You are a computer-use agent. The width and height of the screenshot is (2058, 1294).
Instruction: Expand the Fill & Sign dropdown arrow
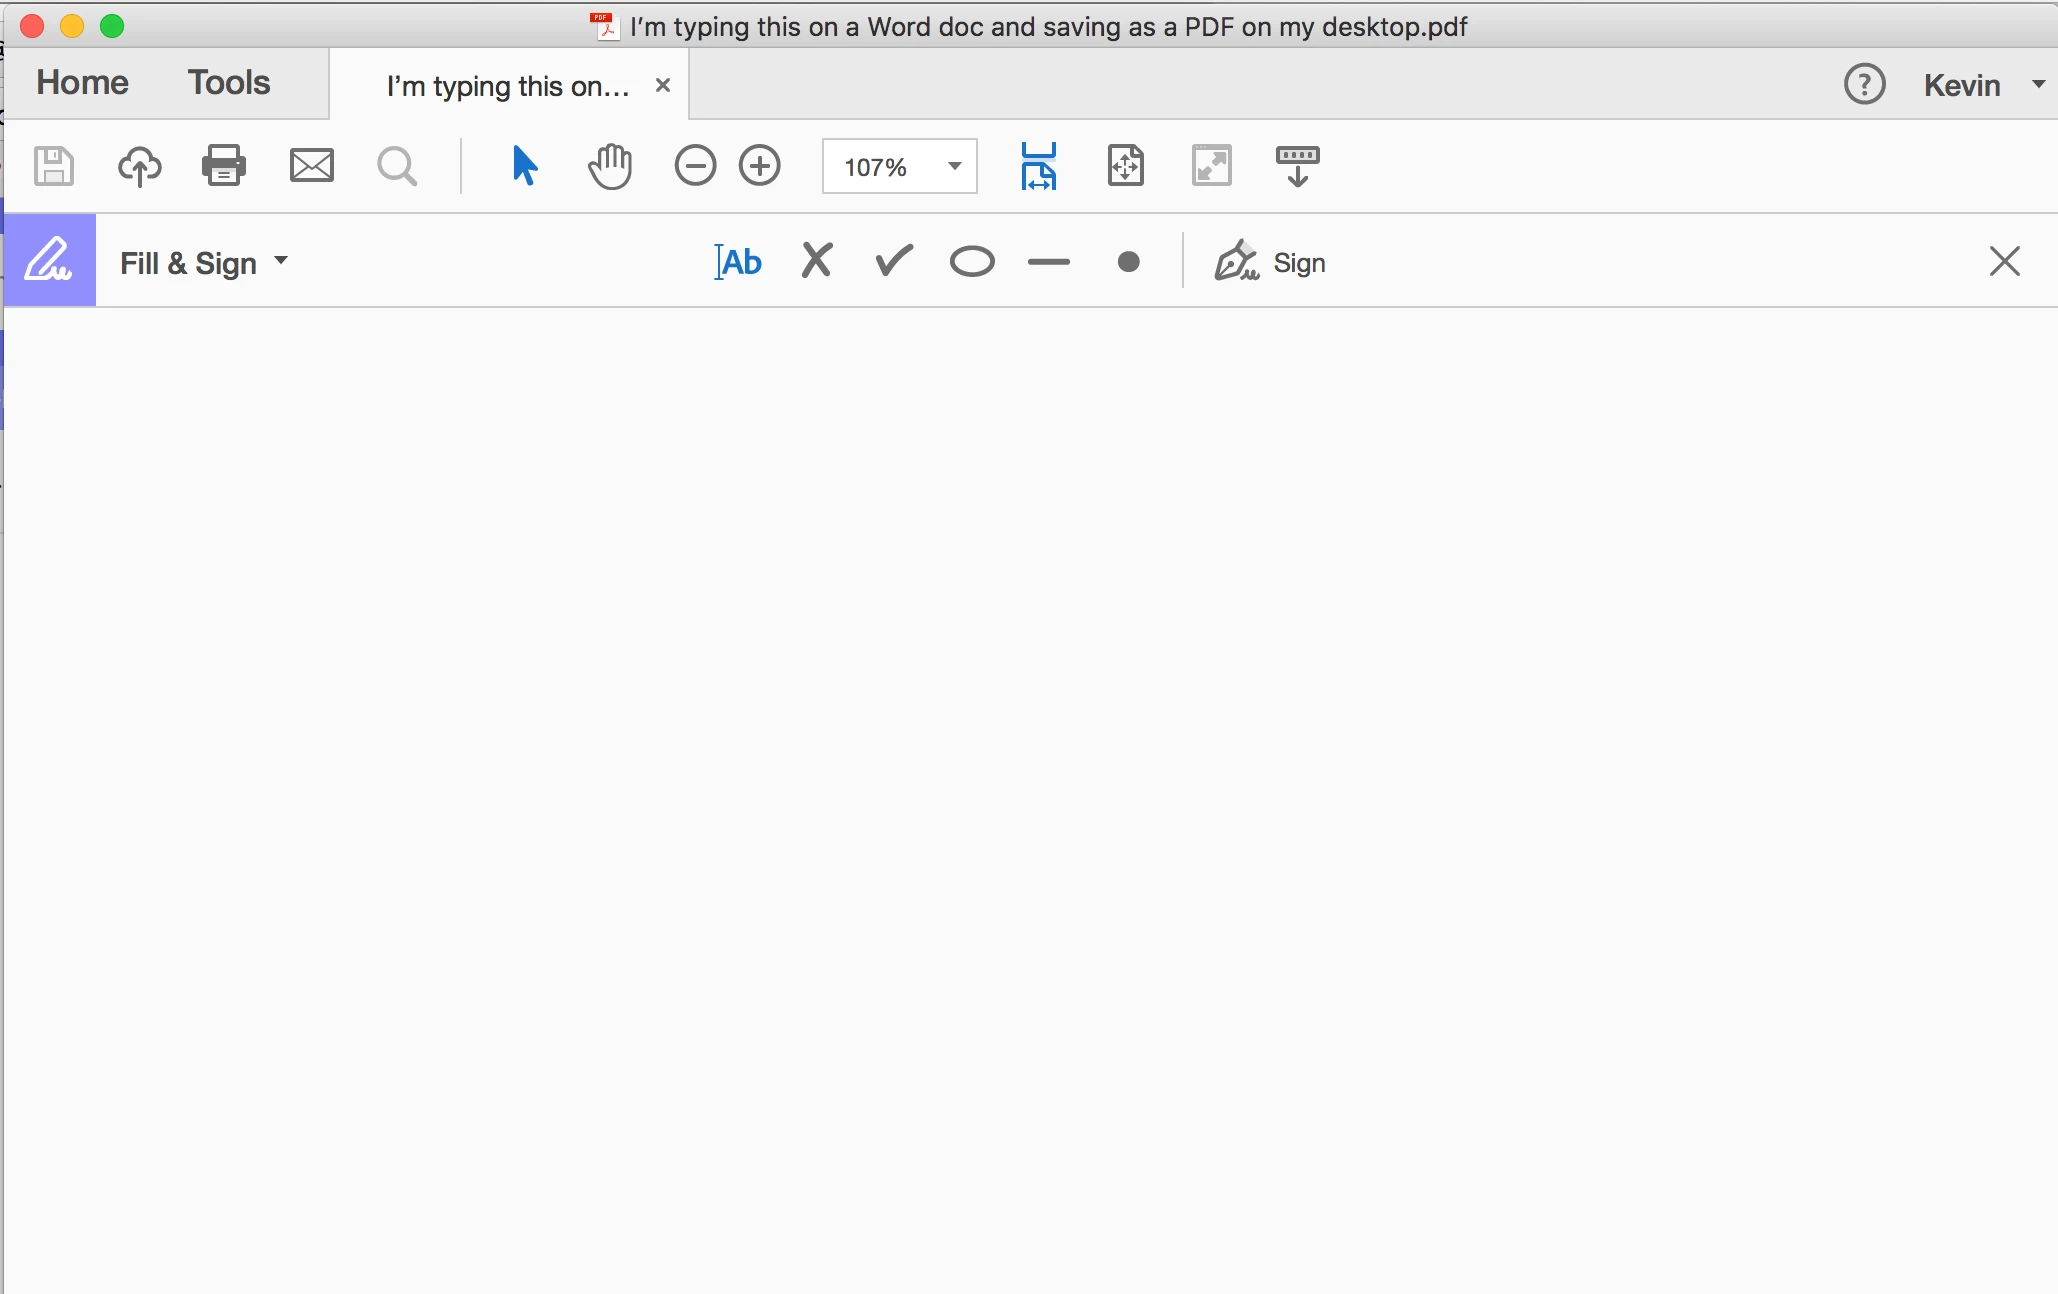click(281, 261)
